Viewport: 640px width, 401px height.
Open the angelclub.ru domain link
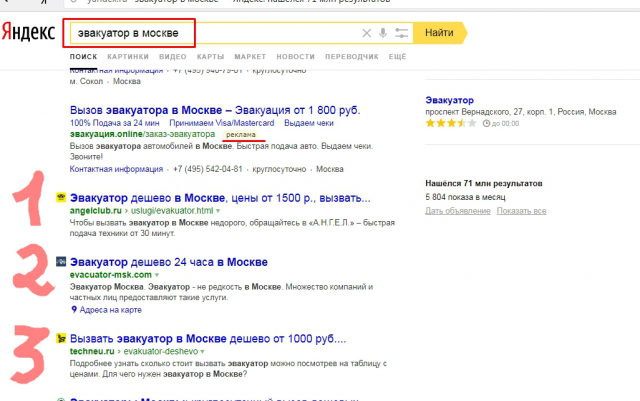click(96, 211)
